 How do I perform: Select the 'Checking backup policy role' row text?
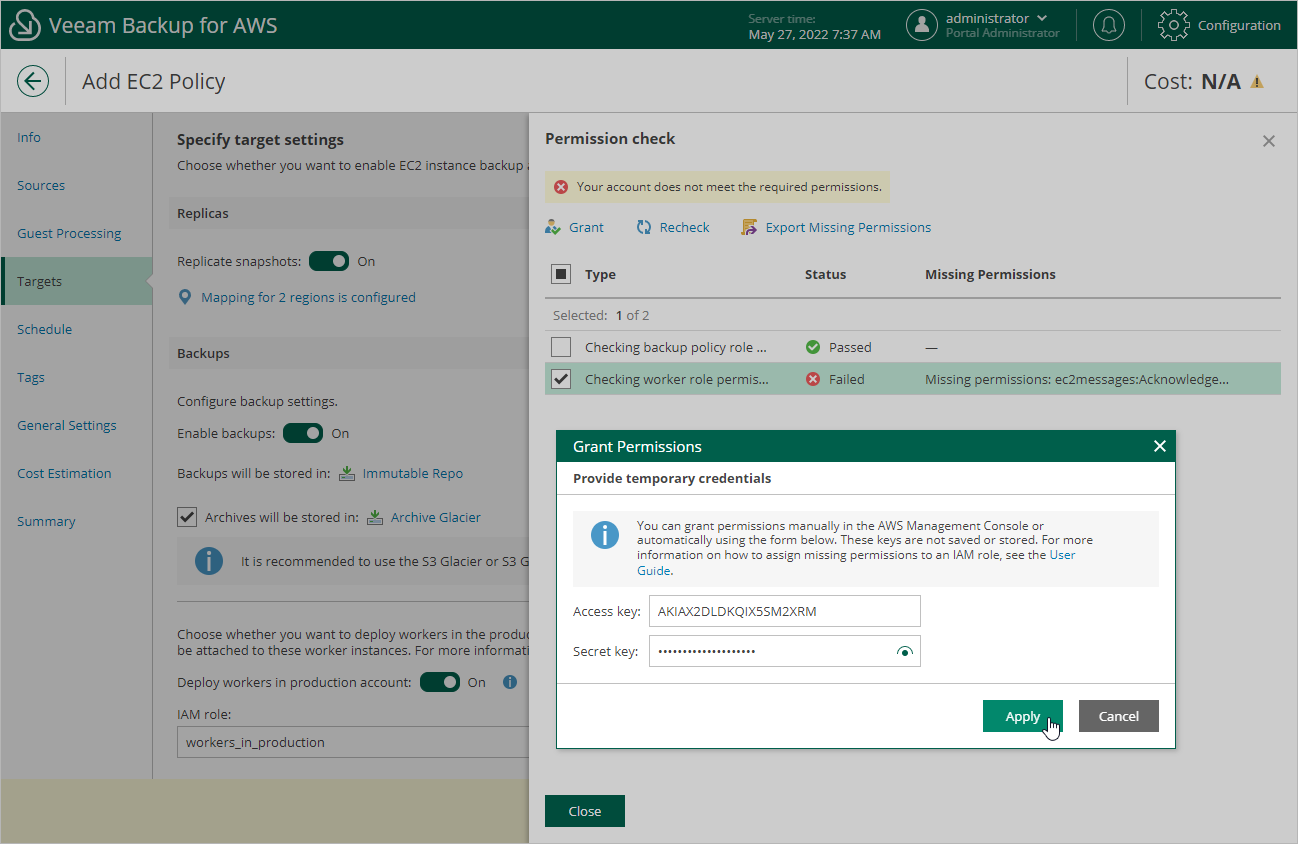[676, 347]
